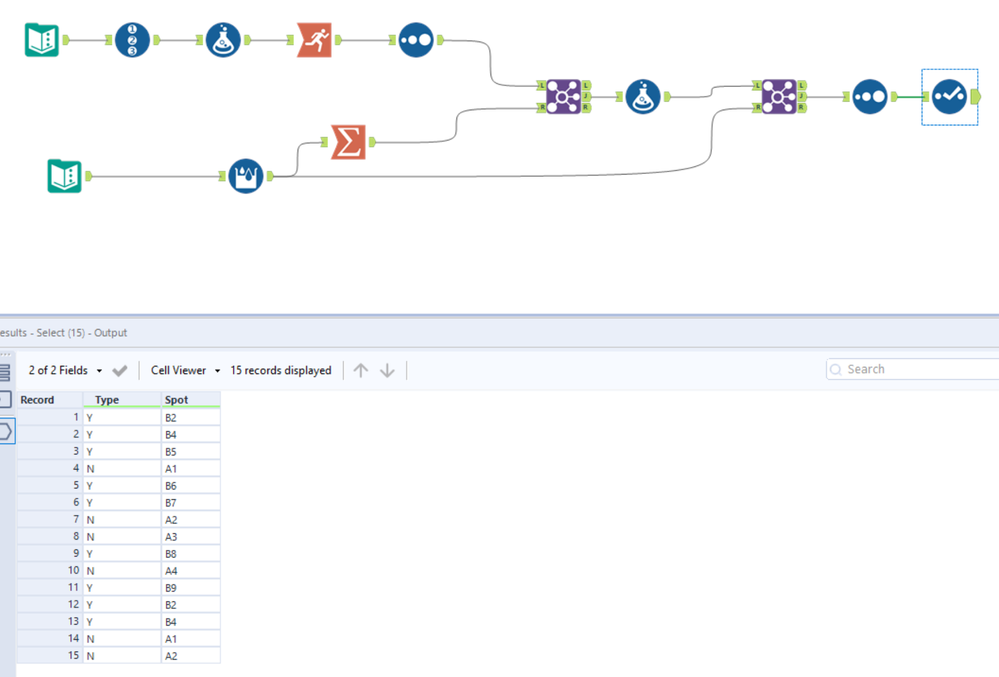999x677 pixels.
Task: Expand the 2 of 2 Fields dropdown
Action: pyautogui.click(x=65, y=370)
